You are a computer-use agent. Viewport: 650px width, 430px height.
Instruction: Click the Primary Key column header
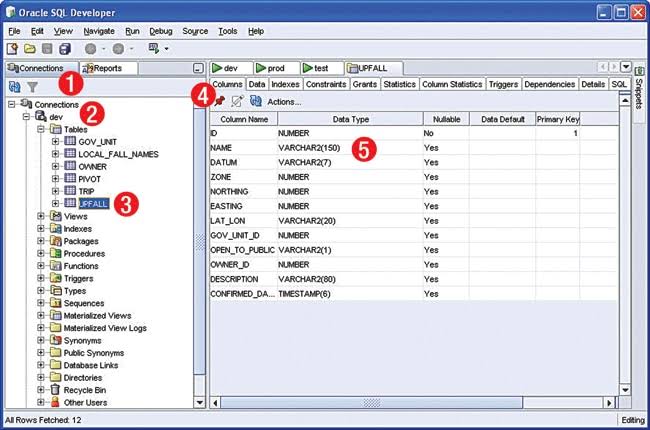558,119
